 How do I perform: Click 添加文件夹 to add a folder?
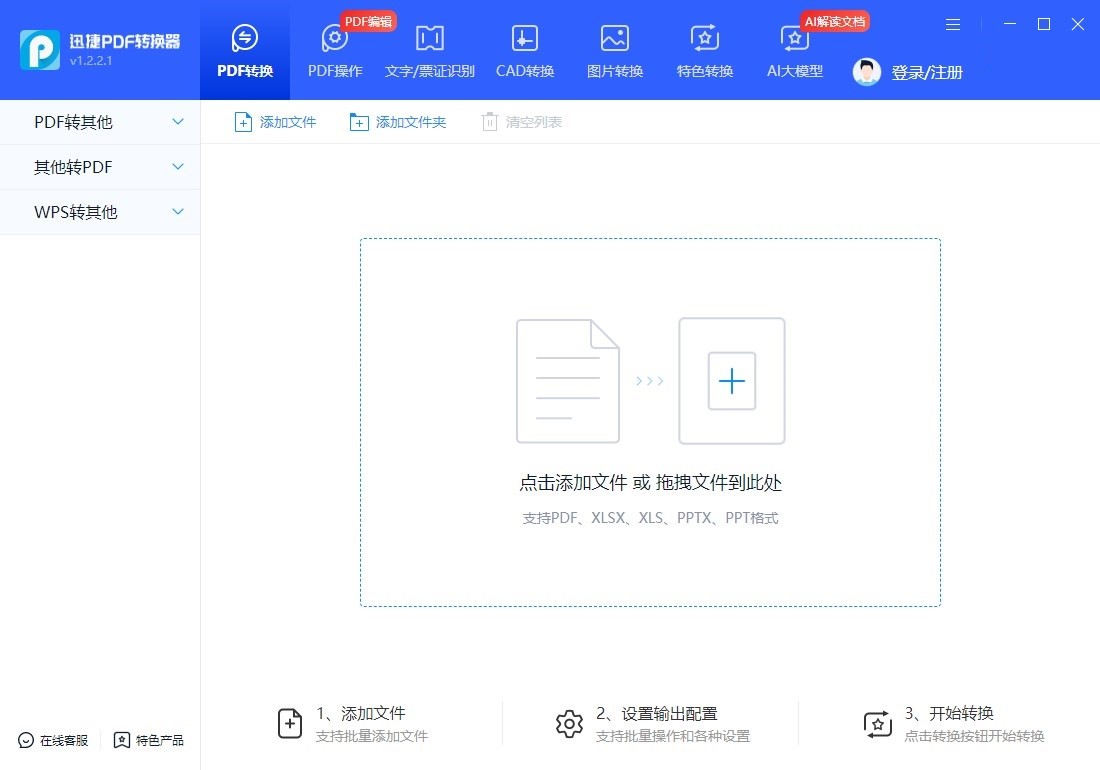[397, 121]
